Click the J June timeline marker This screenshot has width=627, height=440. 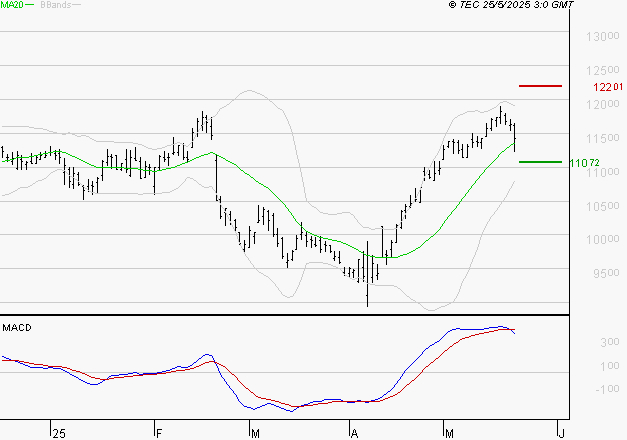coord(561,434)
